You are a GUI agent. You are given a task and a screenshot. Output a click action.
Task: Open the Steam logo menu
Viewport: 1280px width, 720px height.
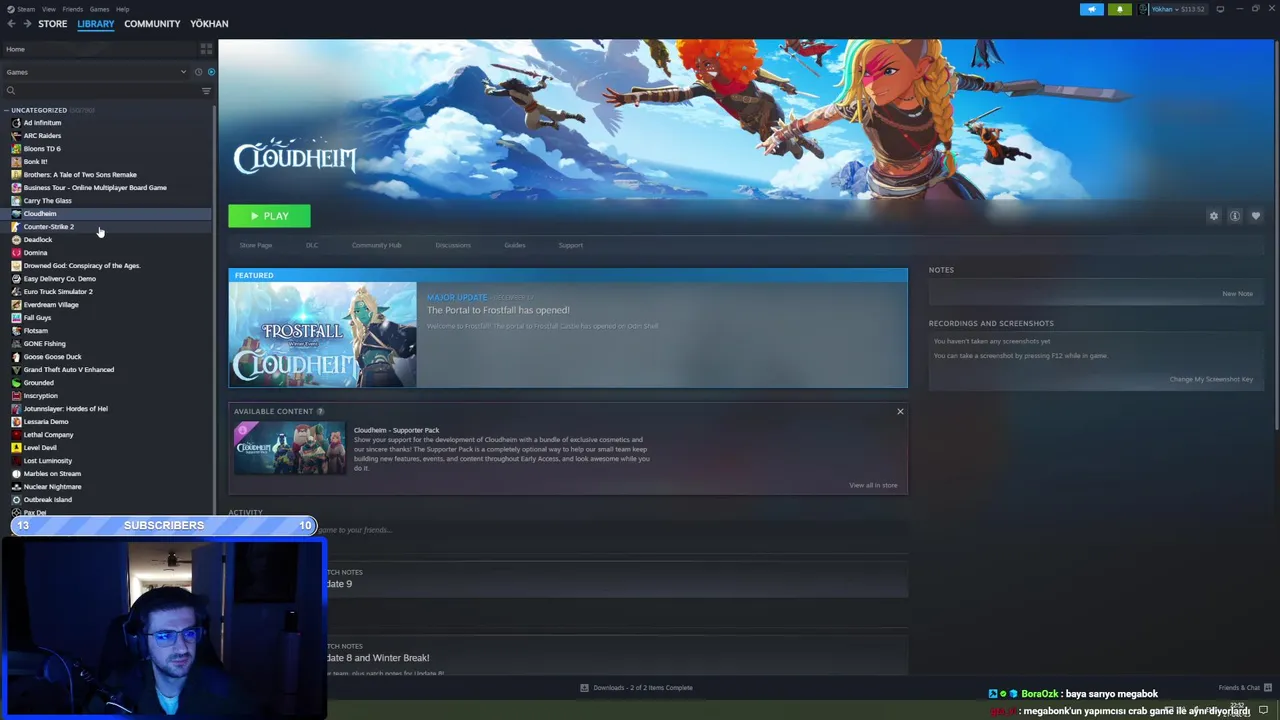[11, 9]
